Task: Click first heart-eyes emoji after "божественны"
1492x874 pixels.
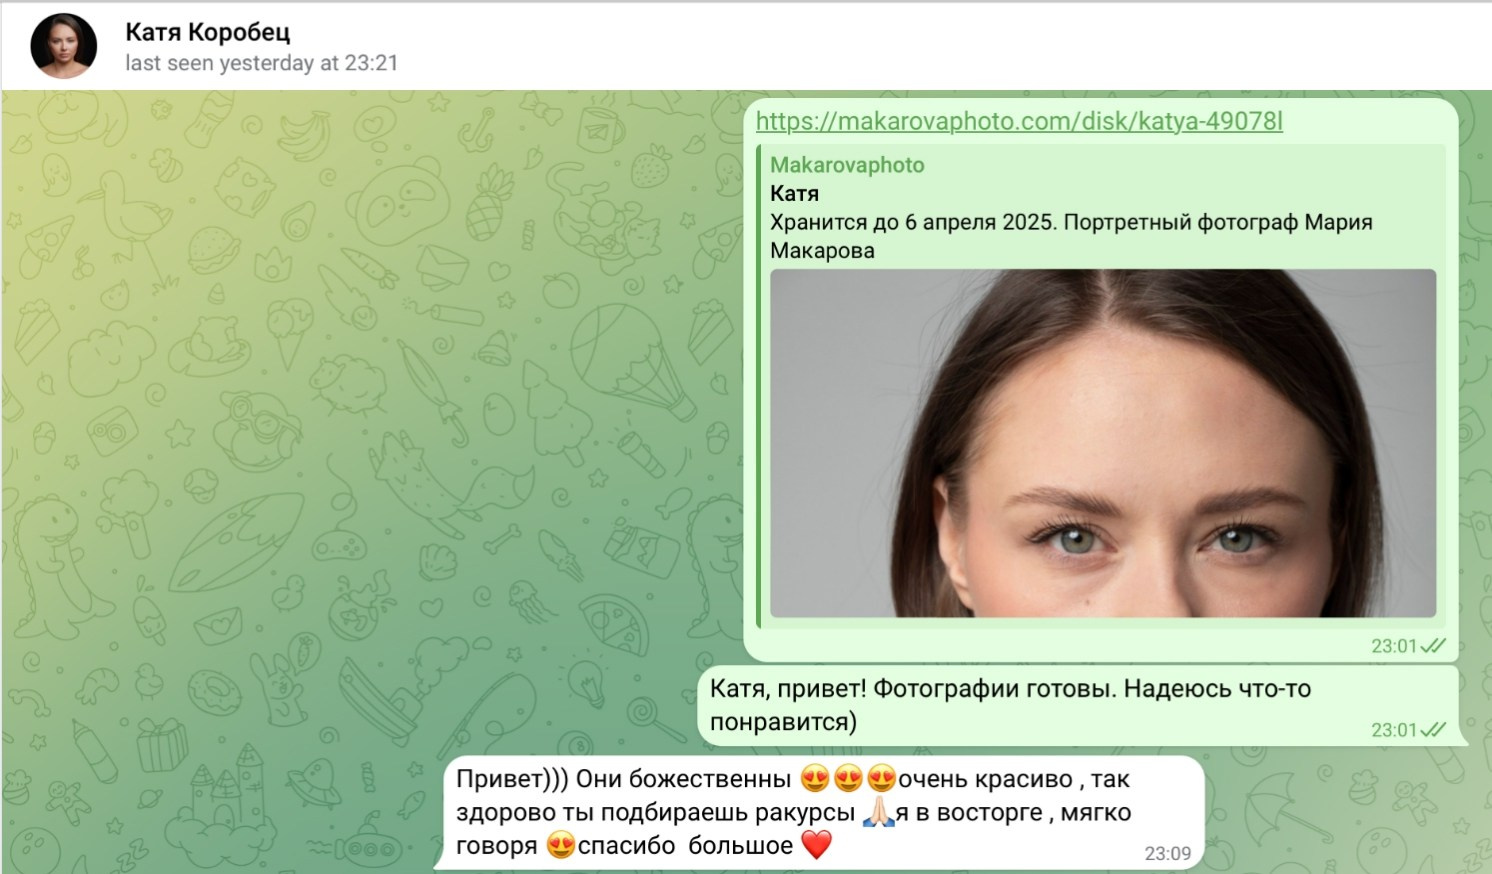Action: (x=816, y=779)
